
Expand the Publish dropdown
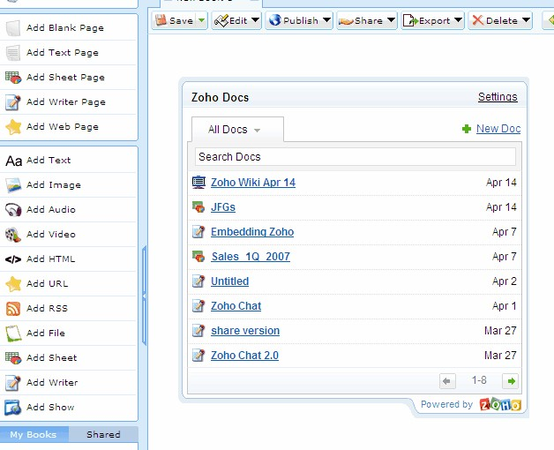(327, 20)
